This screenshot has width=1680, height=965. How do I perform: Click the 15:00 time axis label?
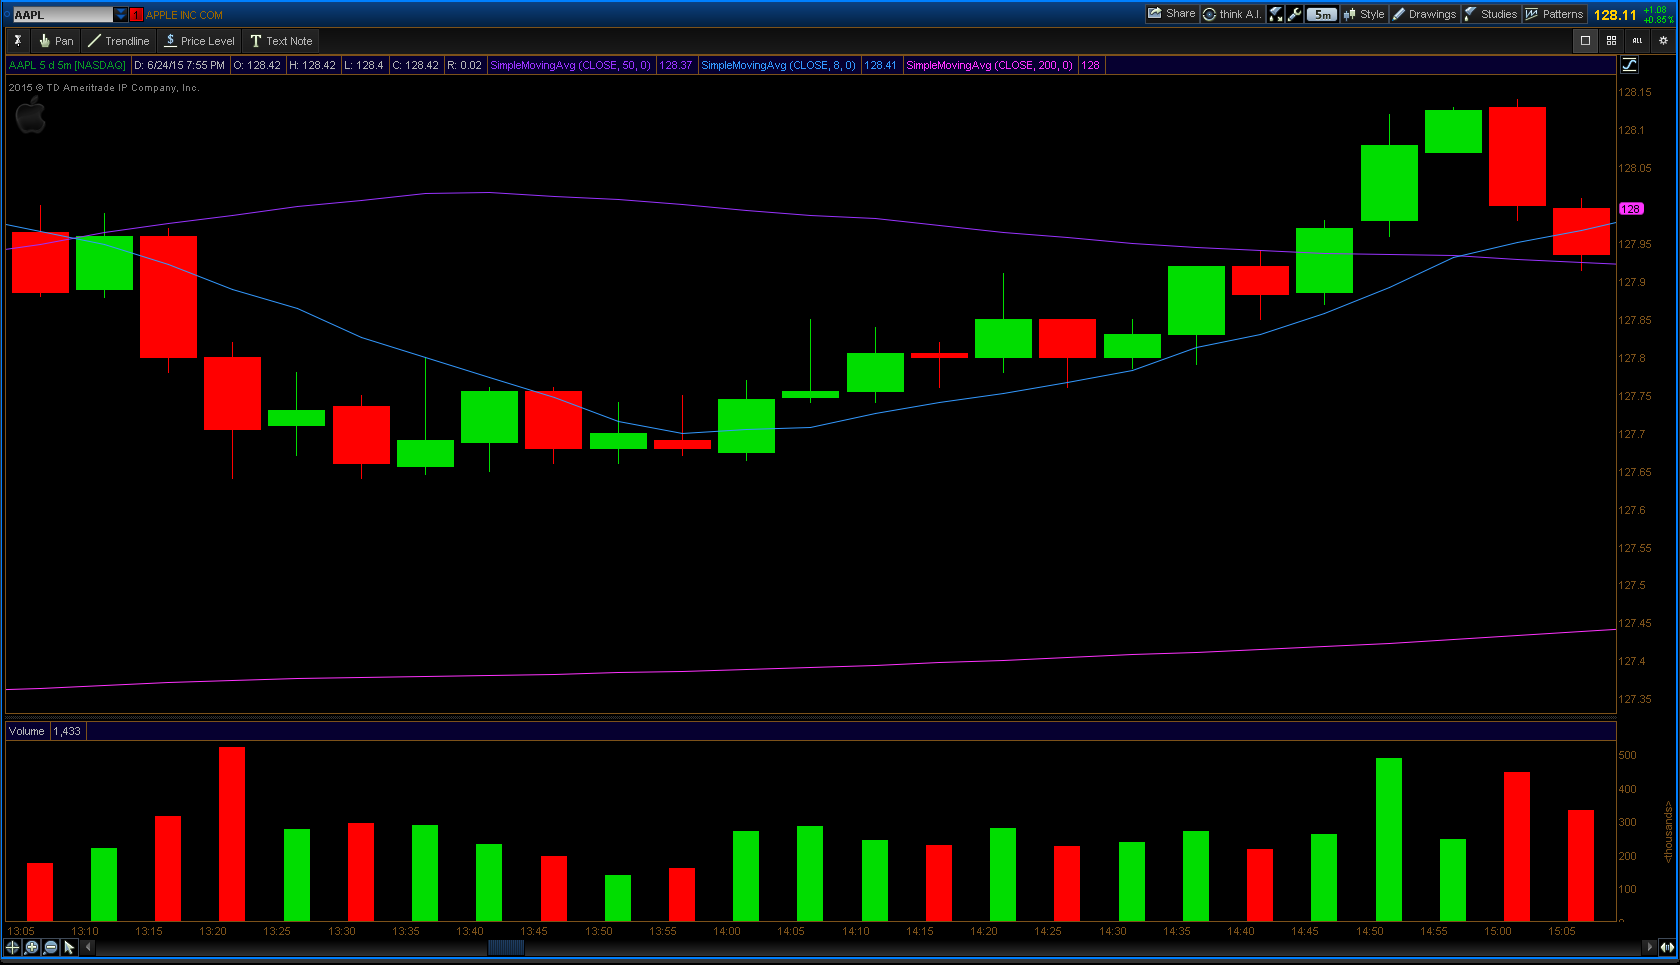1498,931
